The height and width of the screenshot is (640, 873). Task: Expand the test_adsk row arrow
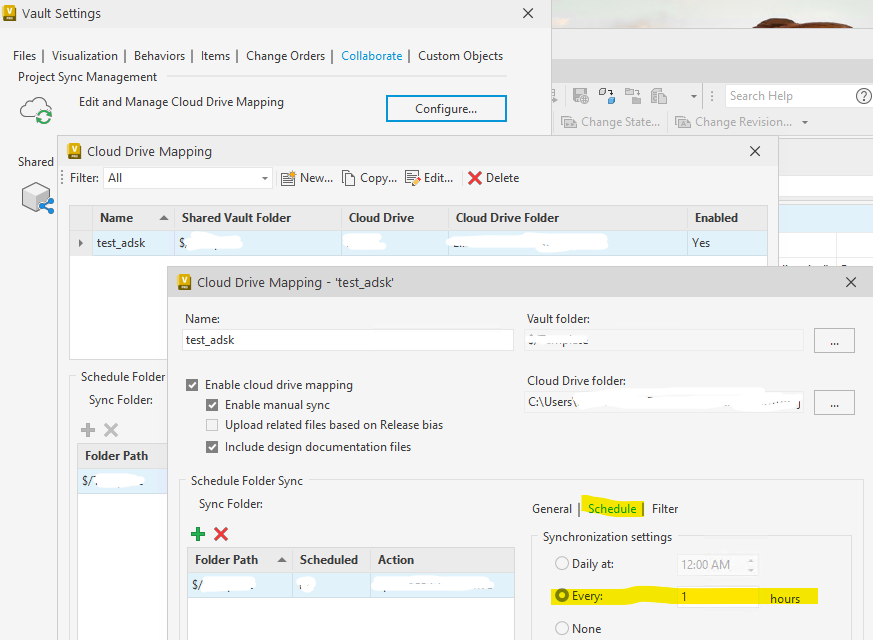pyautogui.click(x=79, y=242)
